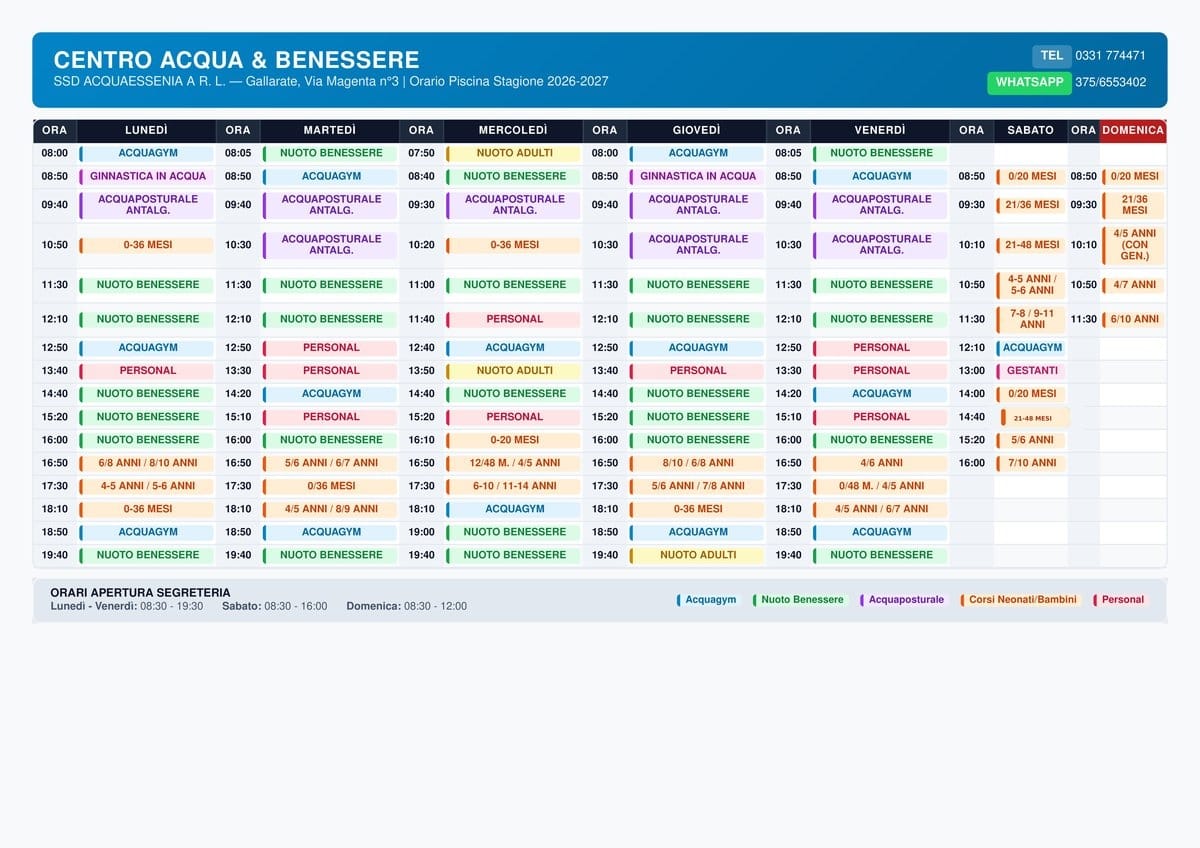Click the 13:00 time on Saturday

(x=971, y=371)
